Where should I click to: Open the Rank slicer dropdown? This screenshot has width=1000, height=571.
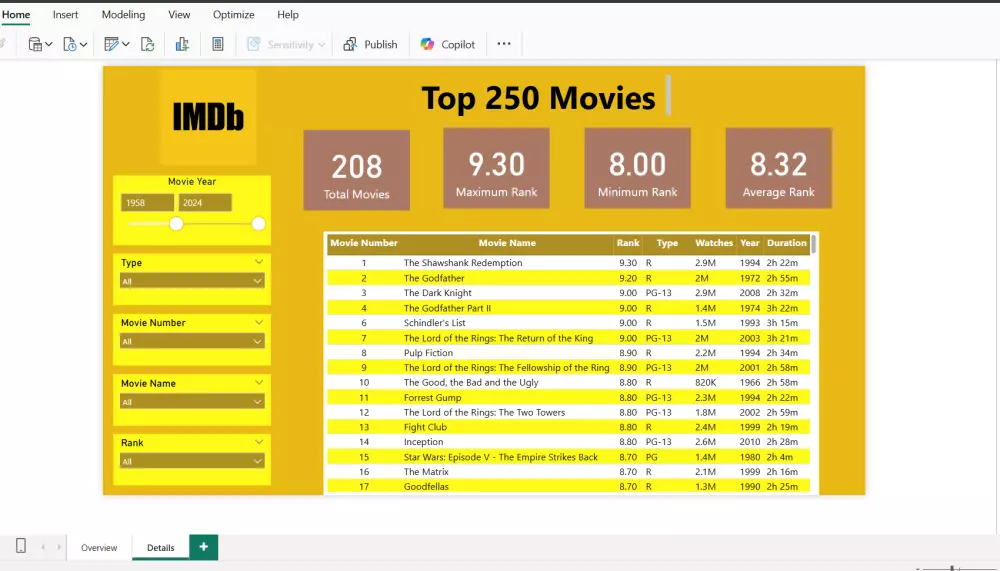point(192,461)
